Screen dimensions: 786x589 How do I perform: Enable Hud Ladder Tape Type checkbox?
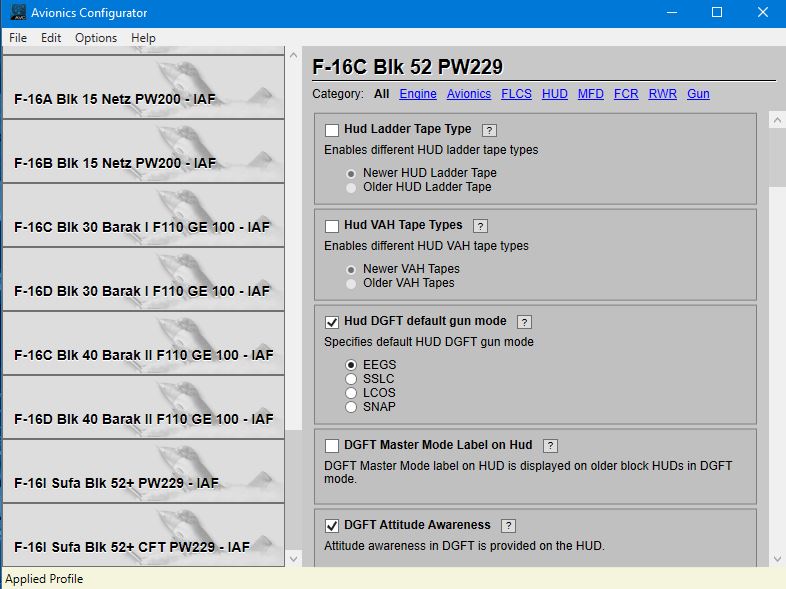331,130
